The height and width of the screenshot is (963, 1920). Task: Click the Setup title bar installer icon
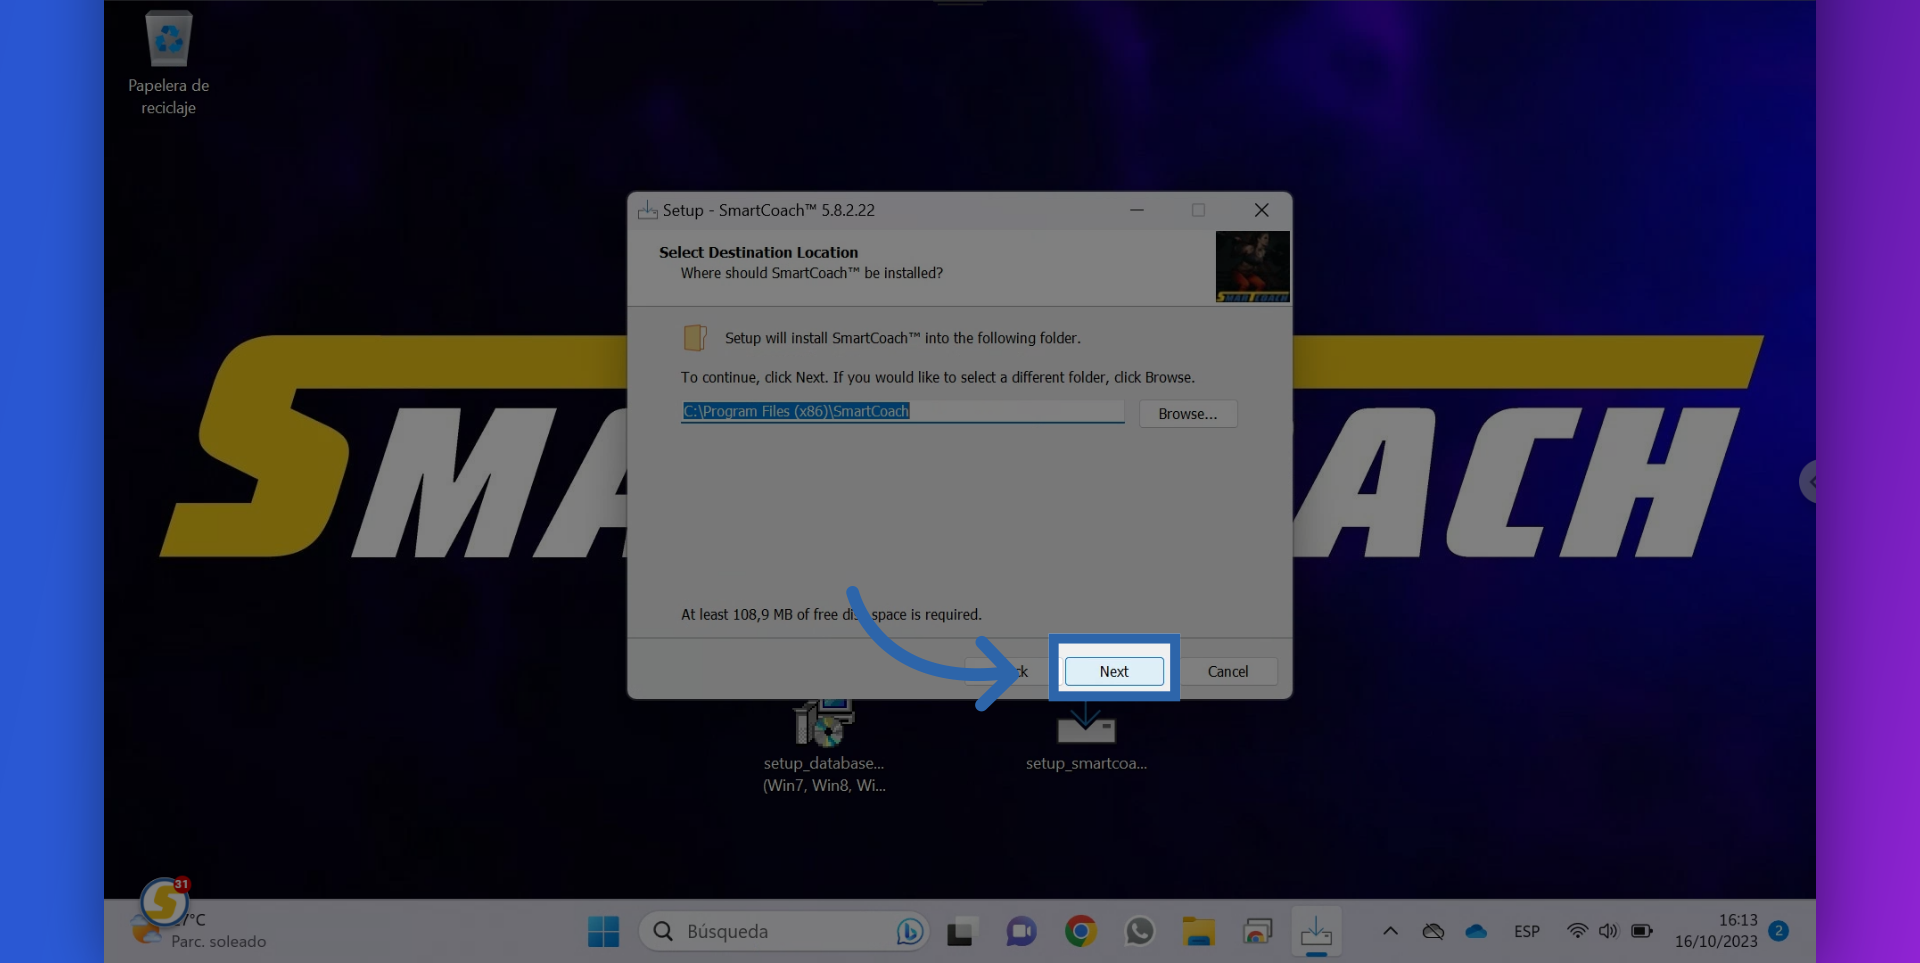click(647, 210)
